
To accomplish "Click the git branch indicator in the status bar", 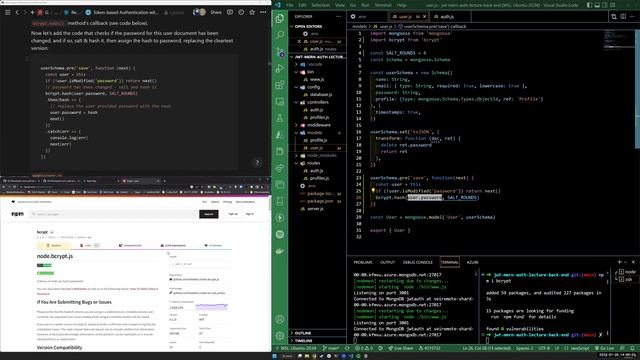I will [x=331, y=348].
